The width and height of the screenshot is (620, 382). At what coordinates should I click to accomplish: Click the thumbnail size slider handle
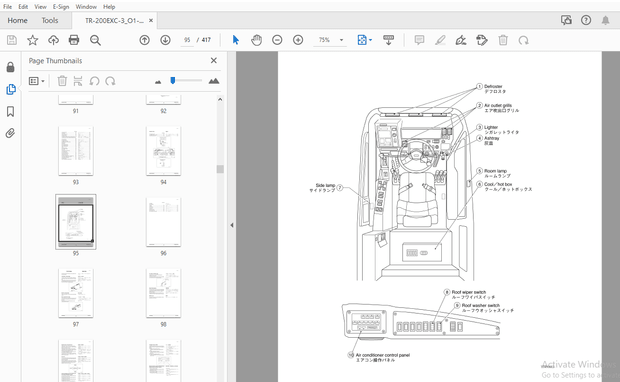(x=173, y=81)
